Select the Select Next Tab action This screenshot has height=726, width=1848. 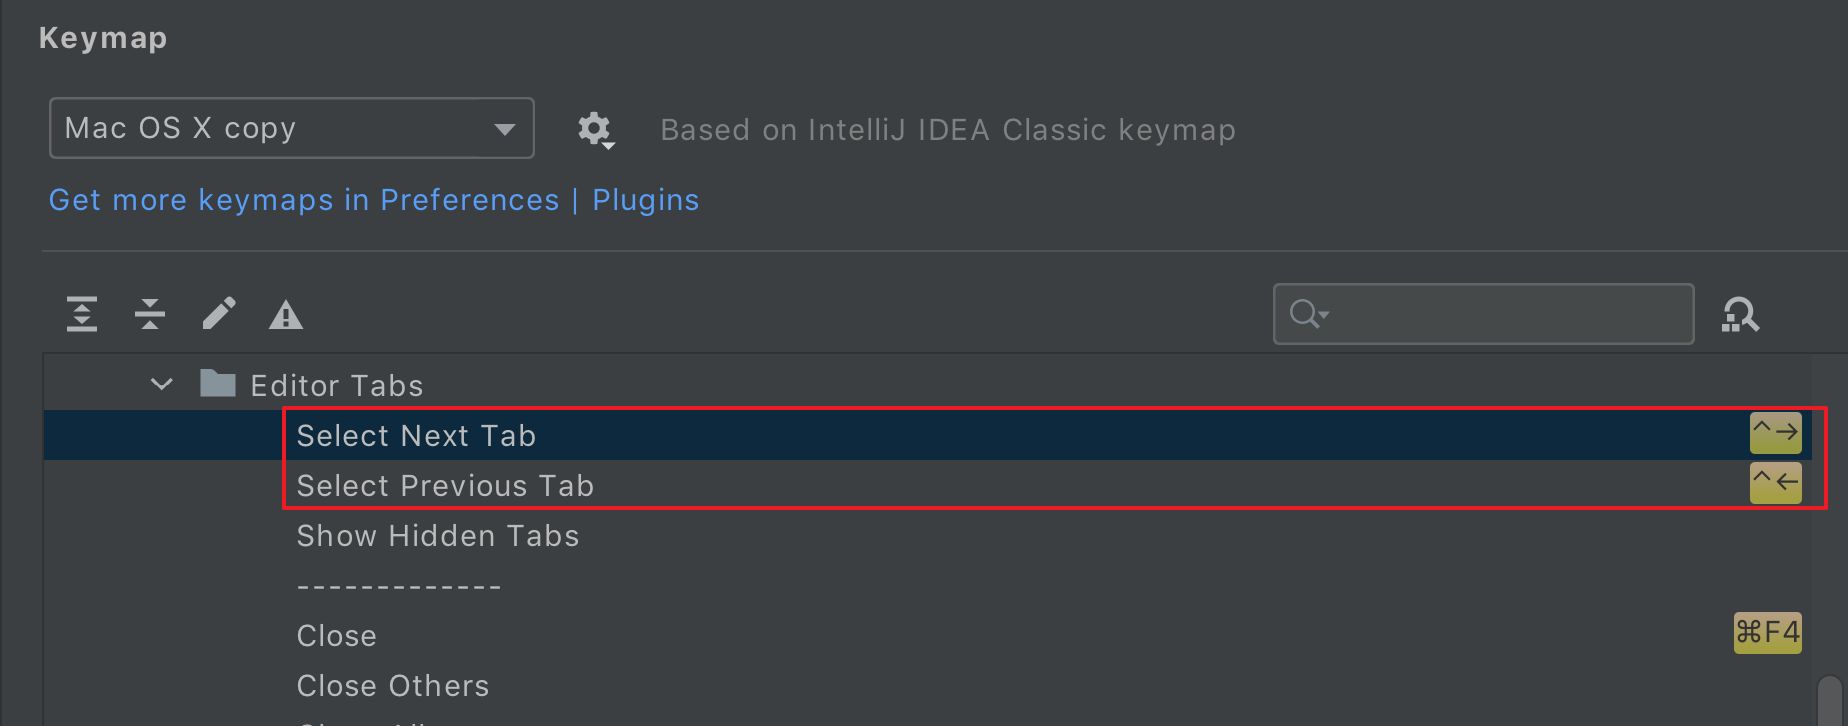pos(416,436)
